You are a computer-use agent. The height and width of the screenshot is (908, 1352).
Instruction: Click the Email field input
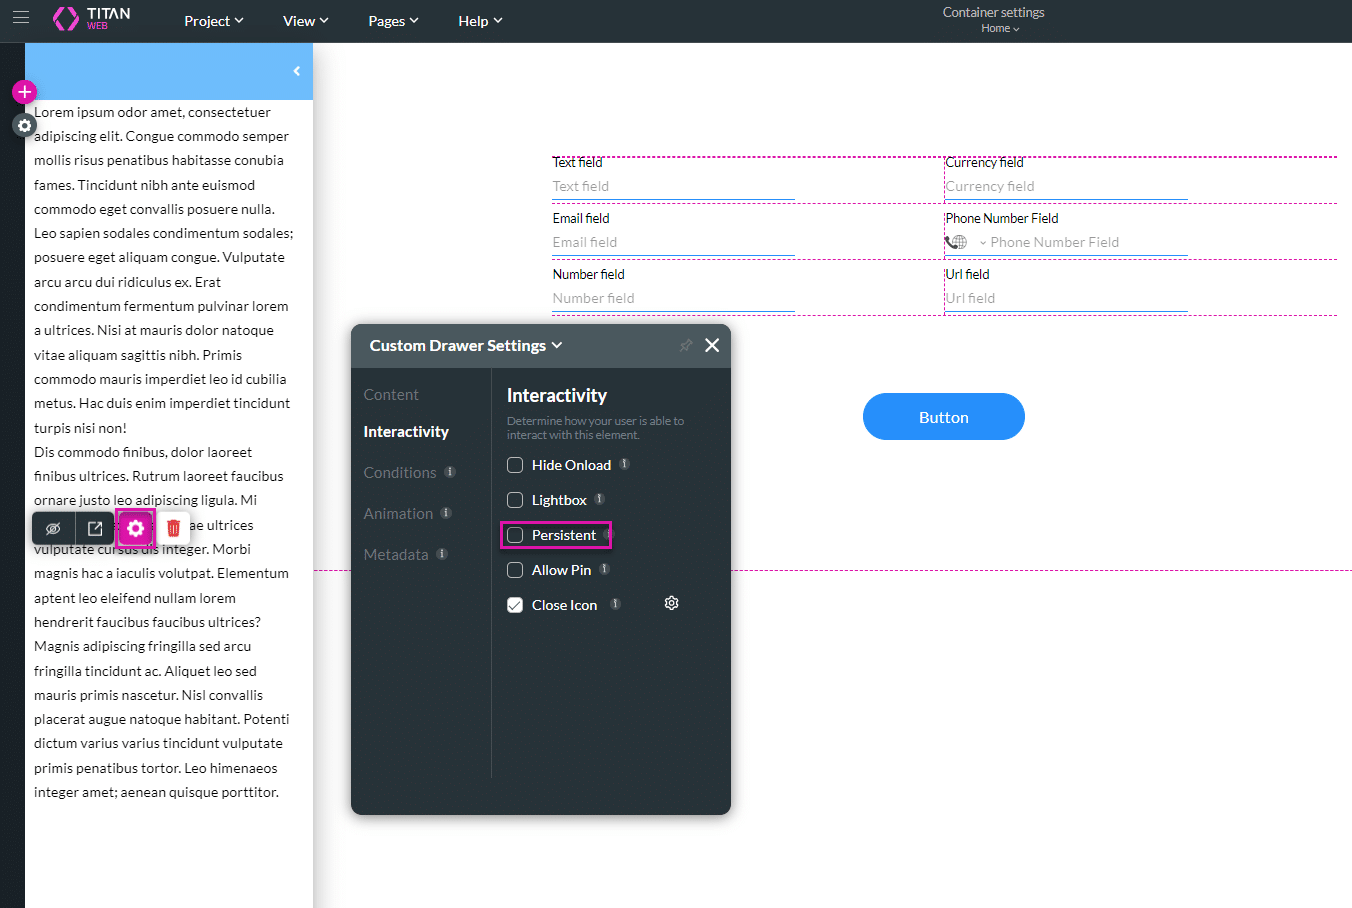coord(673,243)
